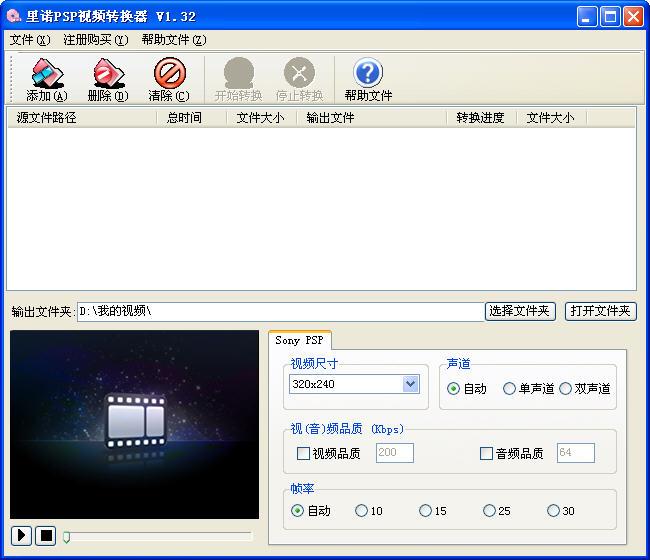650x560 pixels.
Task: Play the preview video
Action: click(x=22, y=536)
